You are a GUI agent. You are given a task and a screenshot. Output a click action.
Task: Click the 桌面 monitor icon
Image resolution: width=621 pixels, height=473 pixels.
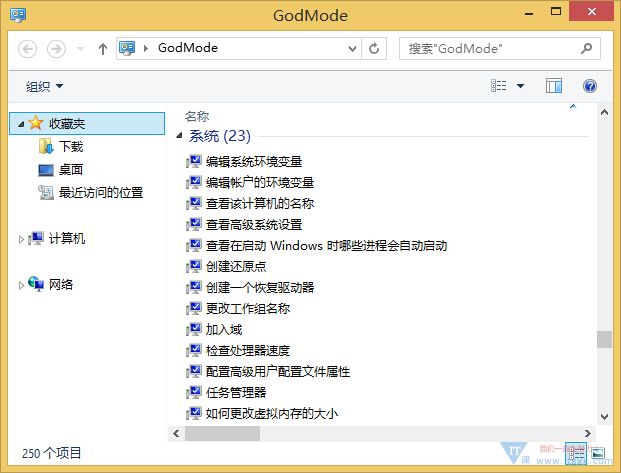(x=46, y=170)
